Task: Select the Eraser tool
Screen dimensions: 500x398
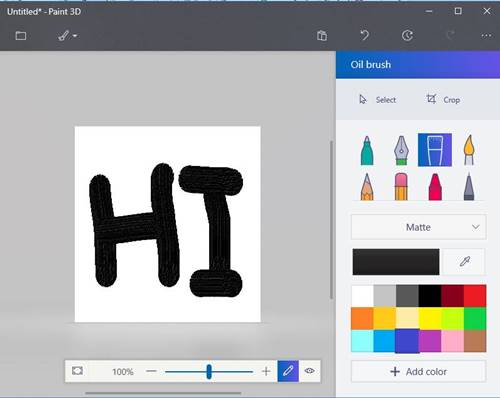Action: pos(401,186)
